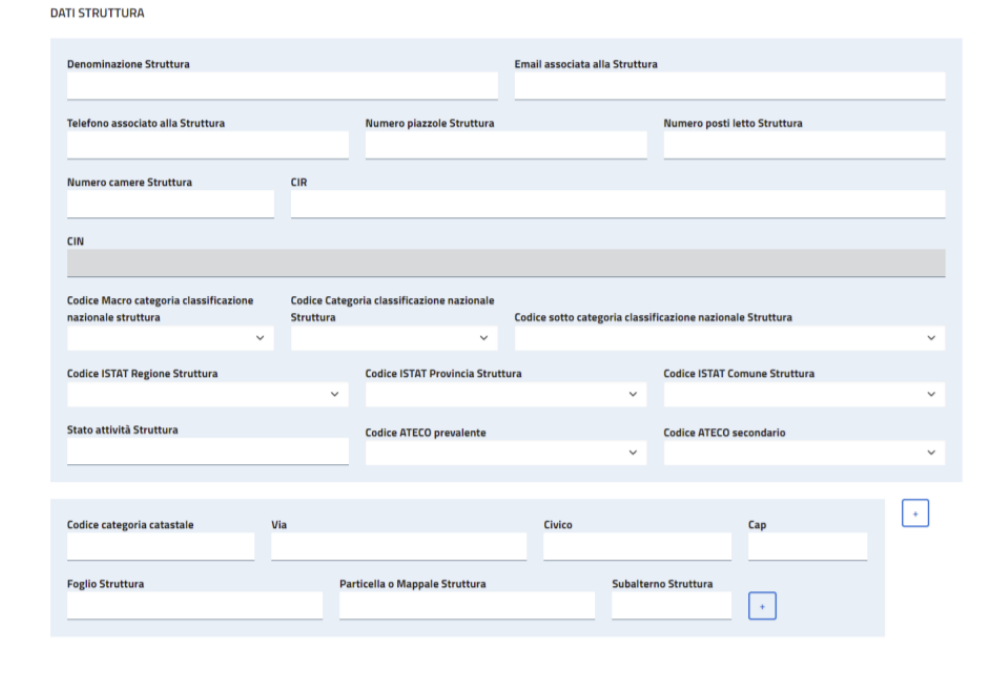Open Codice Categoria classificazione nazionale dropdown
The height and width of the screenshot is (679, 1006).
pyautogui.click(x=394, y=338)
